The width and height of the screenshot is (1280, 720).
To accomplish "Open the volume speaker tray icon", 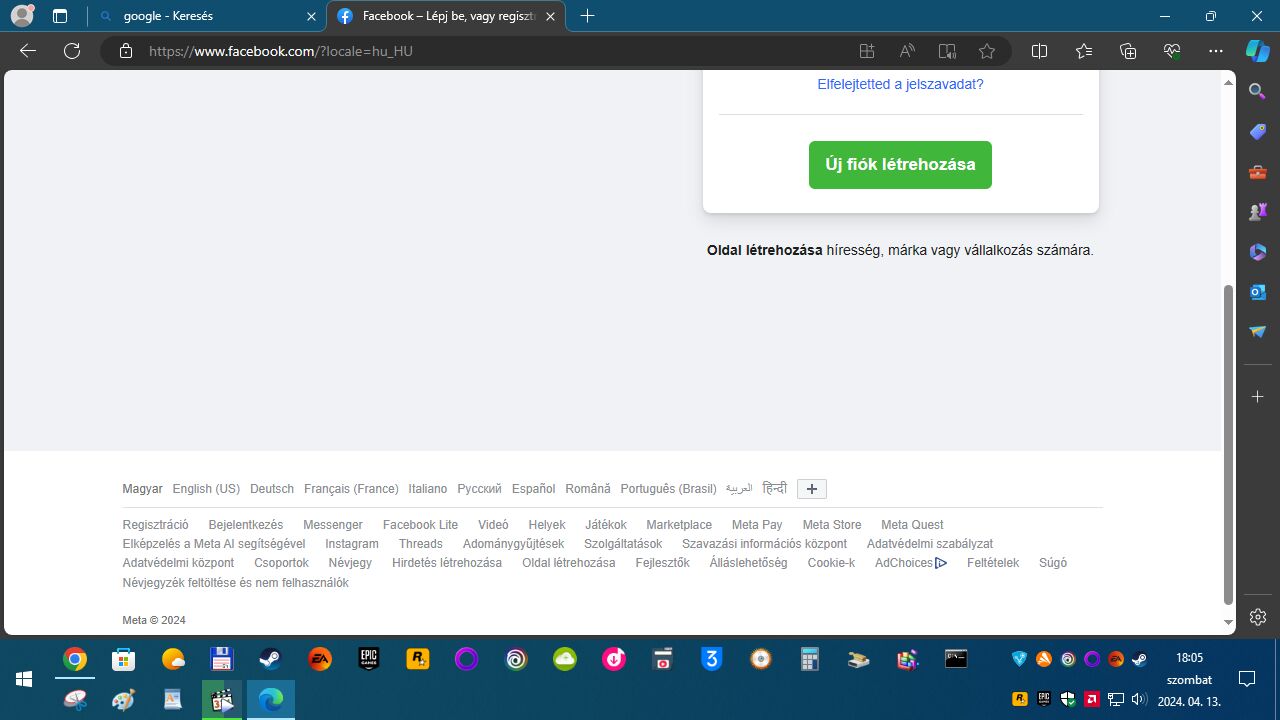I will (1139, 699).
